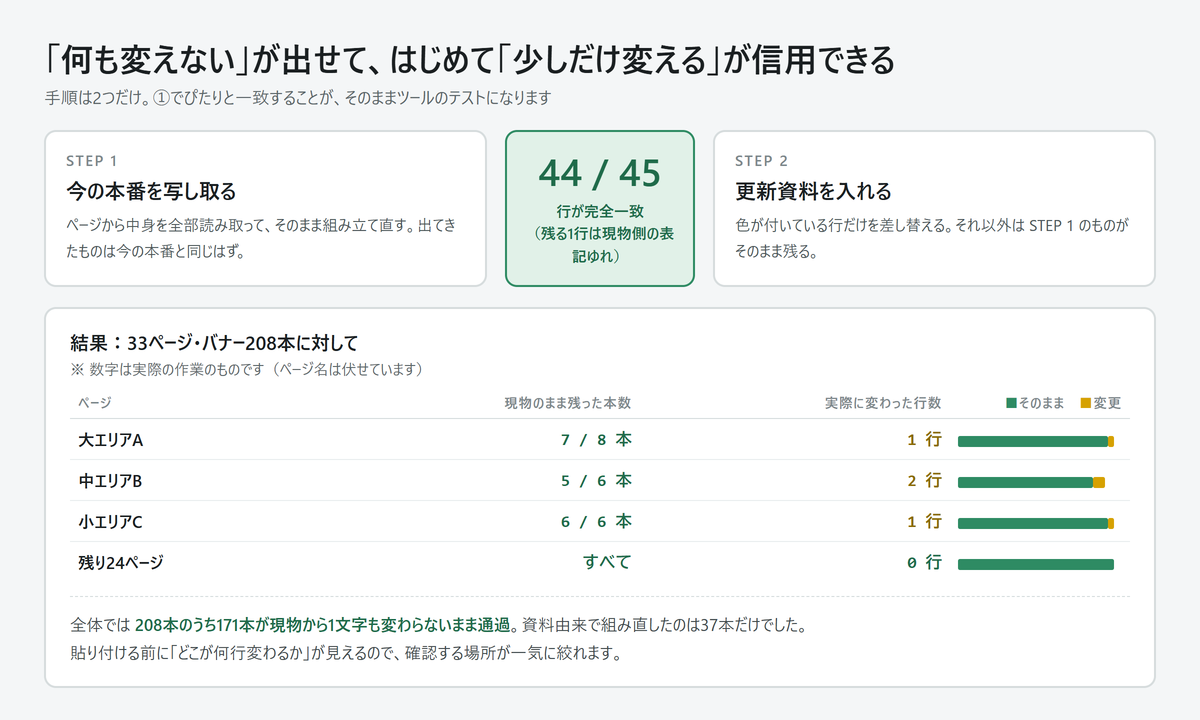Screen dimensions: 1200x720
Task: Click caption 行が完全一致
Action: (x=600, y=211)
